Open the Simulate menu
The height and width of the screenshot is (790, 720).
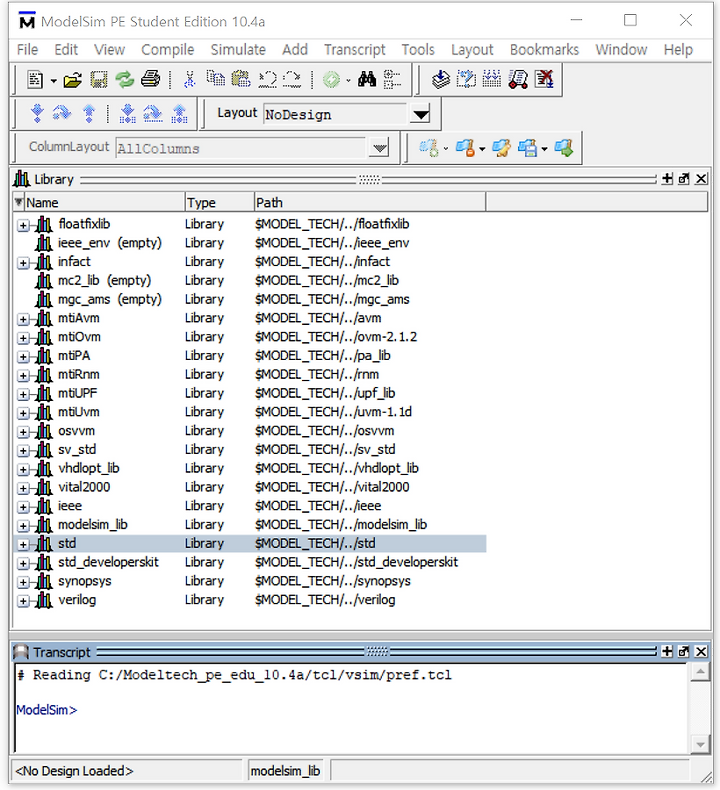click(x=238, y=49)
